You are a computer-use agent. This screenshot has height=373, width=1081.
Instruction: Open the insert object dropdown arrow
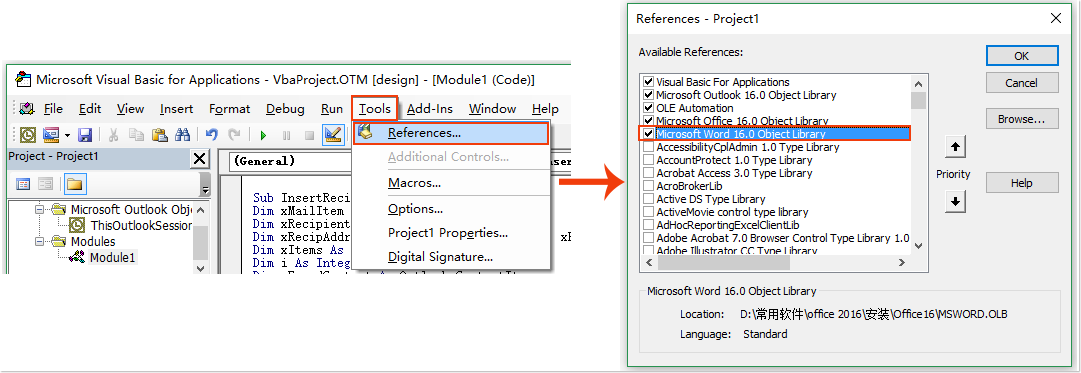point(68,134)
